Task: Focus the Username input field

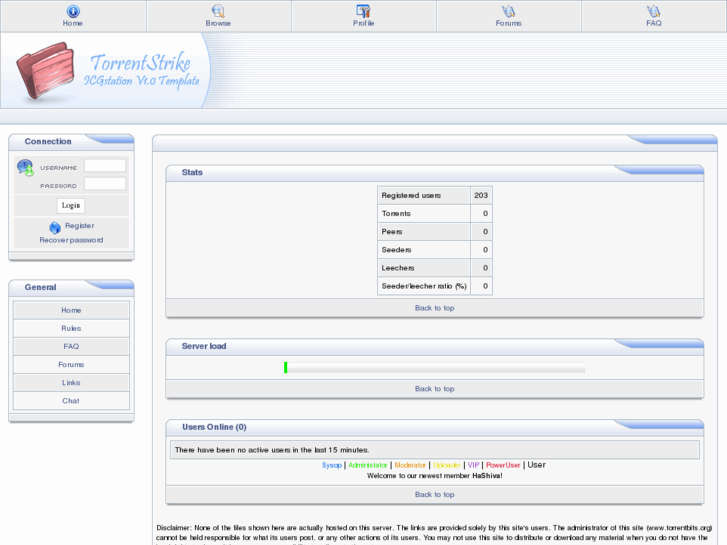Action: click(105, 166)
